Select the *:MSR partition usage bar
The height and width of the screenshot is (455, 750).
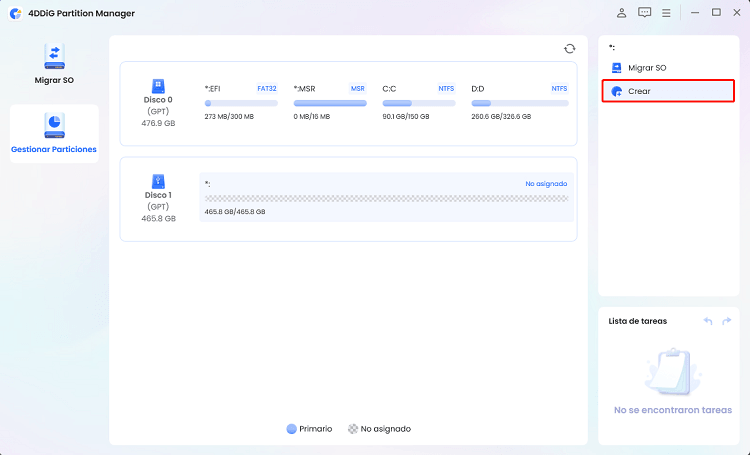330,103
